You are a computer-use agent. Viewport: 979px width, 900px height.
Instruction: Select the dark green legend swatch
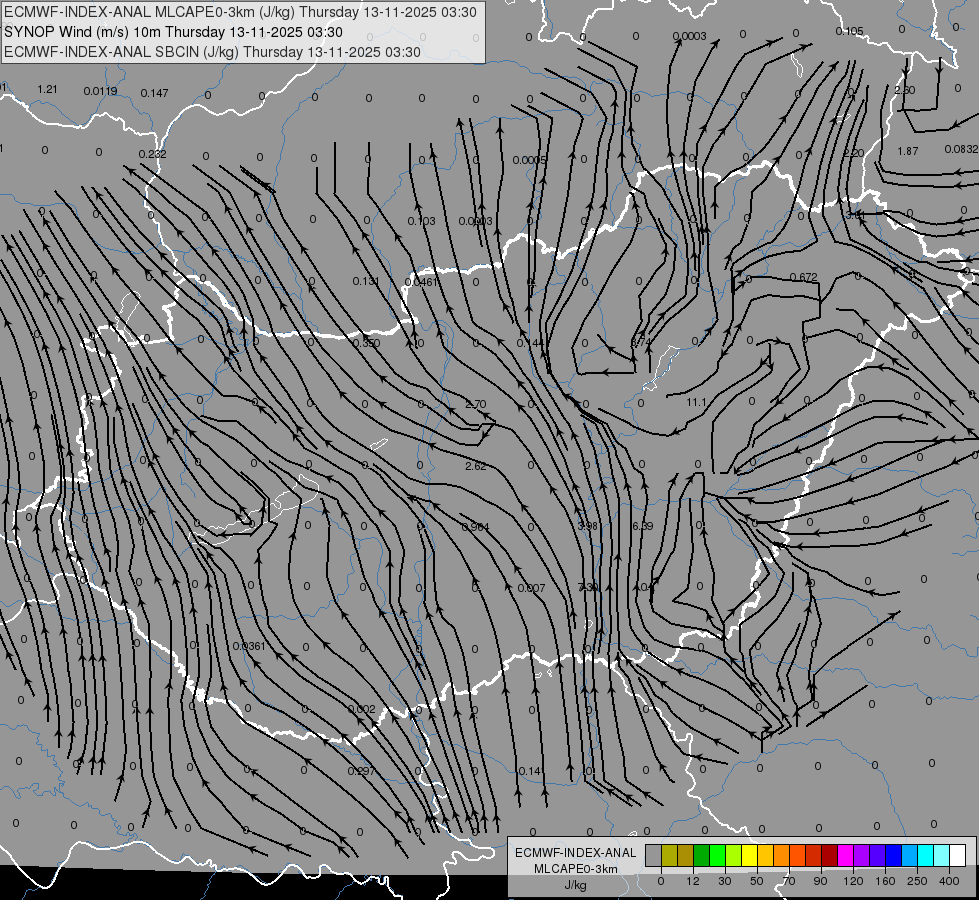click(x=702, y=855)
